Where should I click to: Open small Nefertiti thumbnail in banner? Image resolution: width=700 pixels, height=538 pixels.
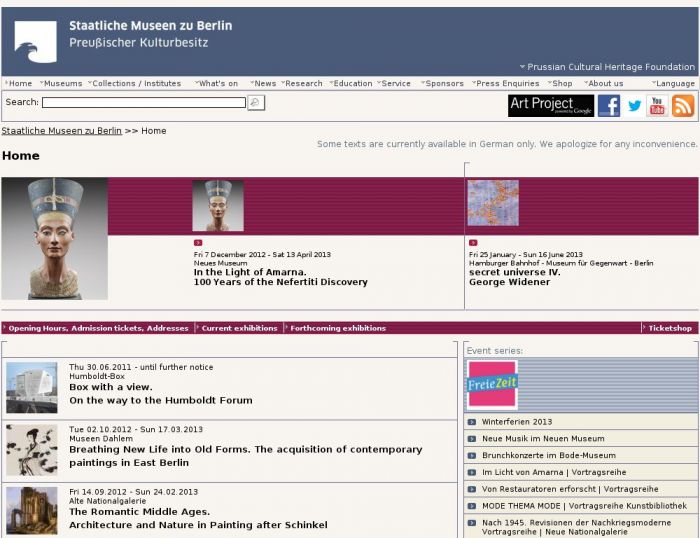218,205
